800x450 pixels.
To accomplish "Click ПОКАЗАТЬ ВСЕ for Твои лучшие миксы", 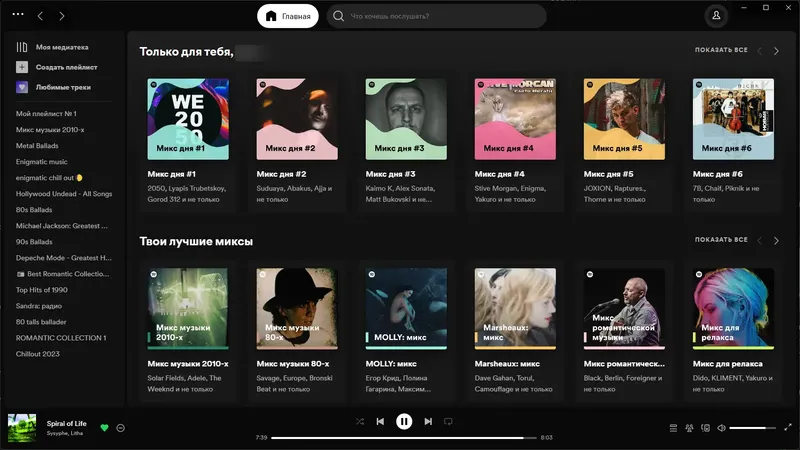I will (x=721, y=240).
